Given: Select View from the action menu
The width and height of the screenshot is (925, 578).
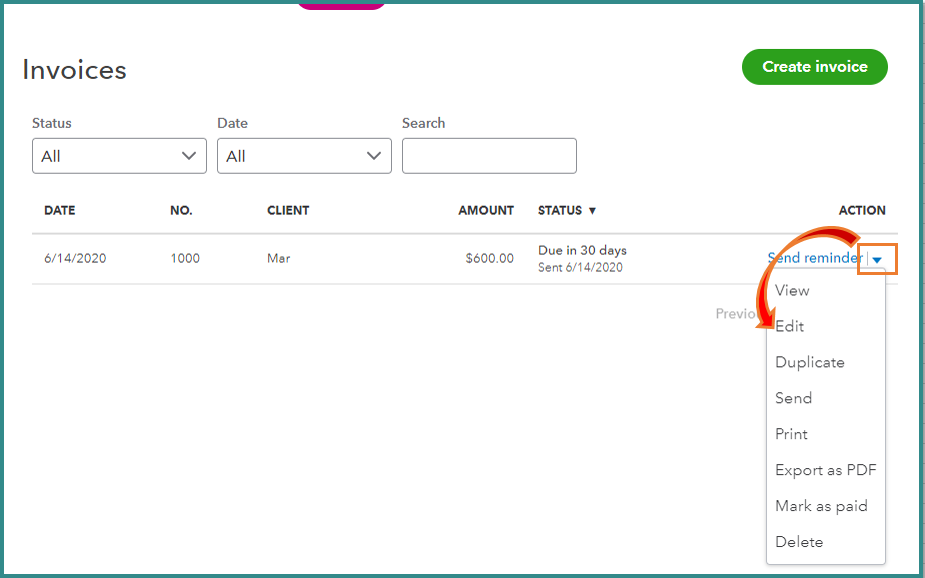Looking at the screenshot, I should [x=792, y=290].
